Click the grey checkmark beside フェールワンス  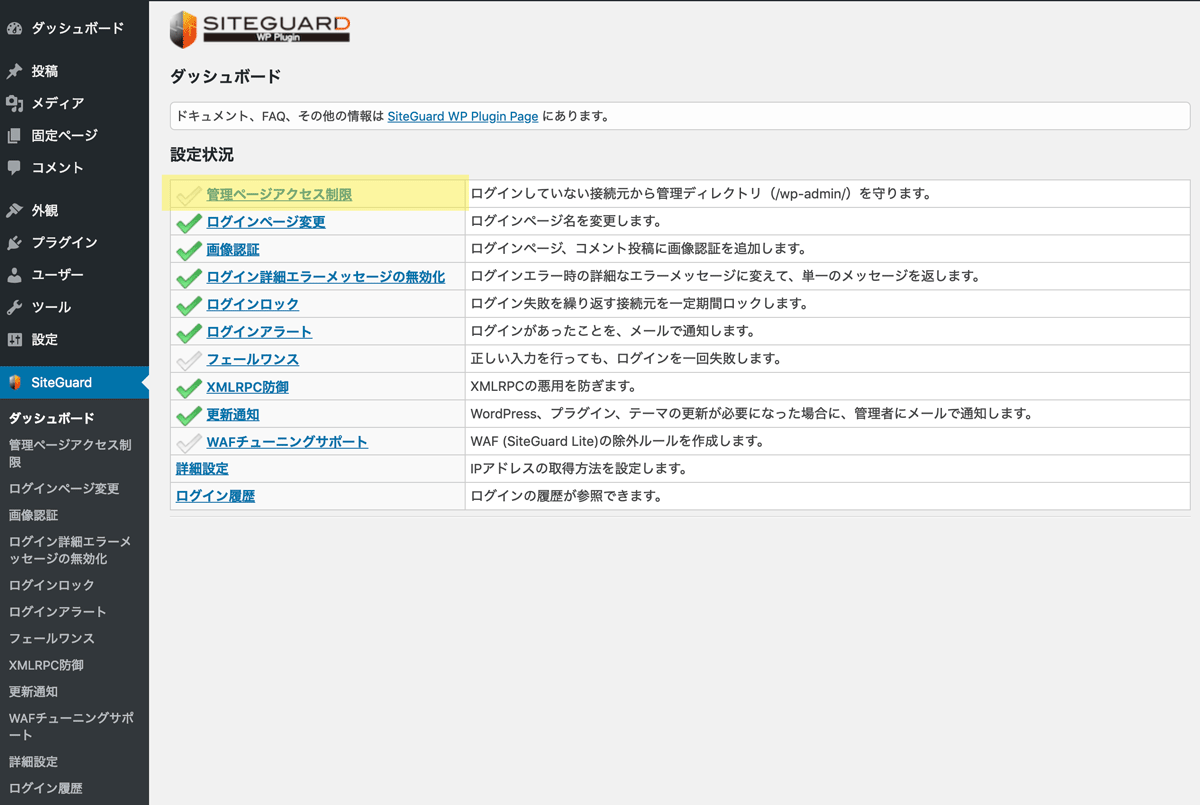coord(188,359)
